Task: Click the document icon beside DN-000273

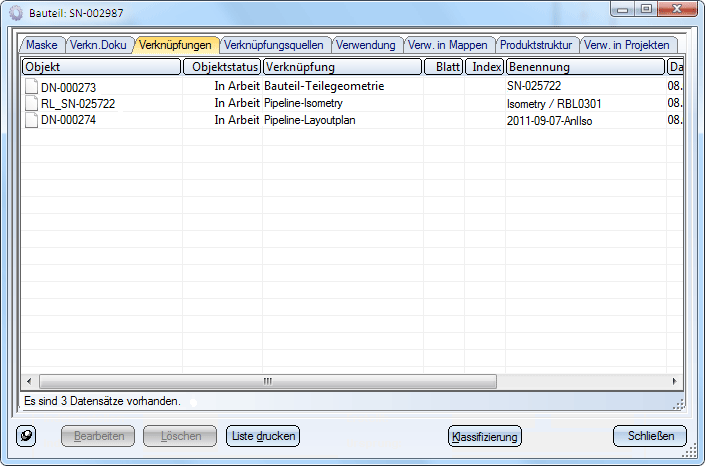Action: 31,86
